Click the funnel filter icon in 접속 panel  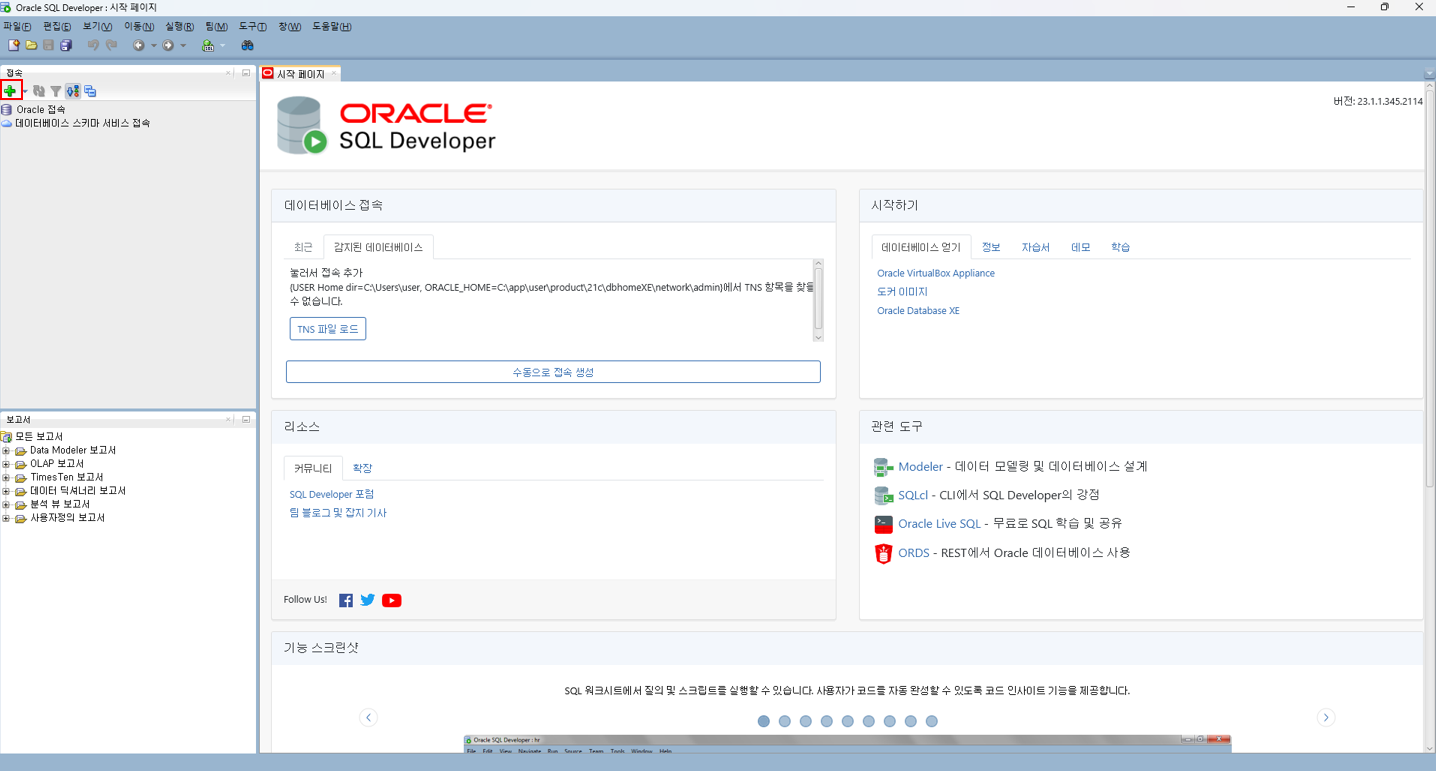56,91
